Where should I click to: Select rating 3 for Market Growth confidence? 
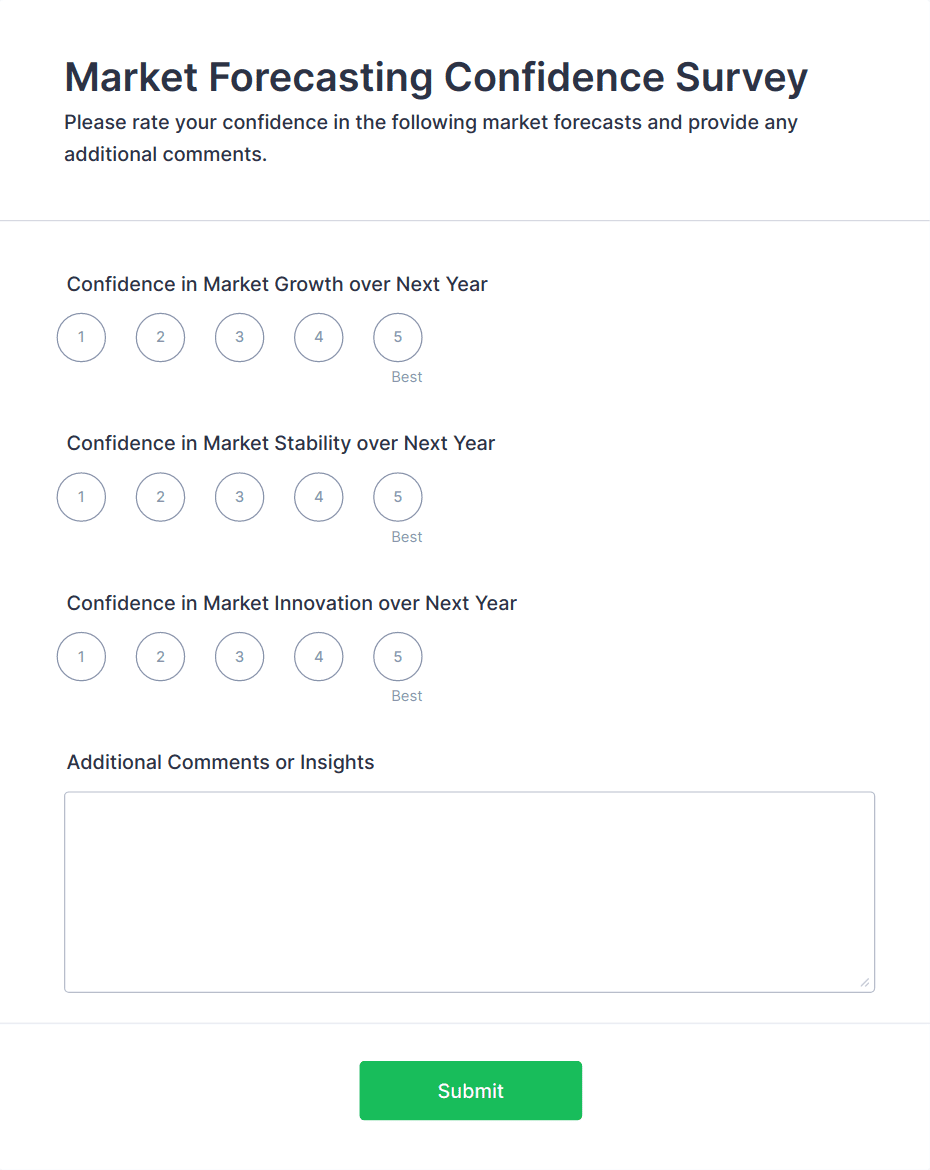239,337
